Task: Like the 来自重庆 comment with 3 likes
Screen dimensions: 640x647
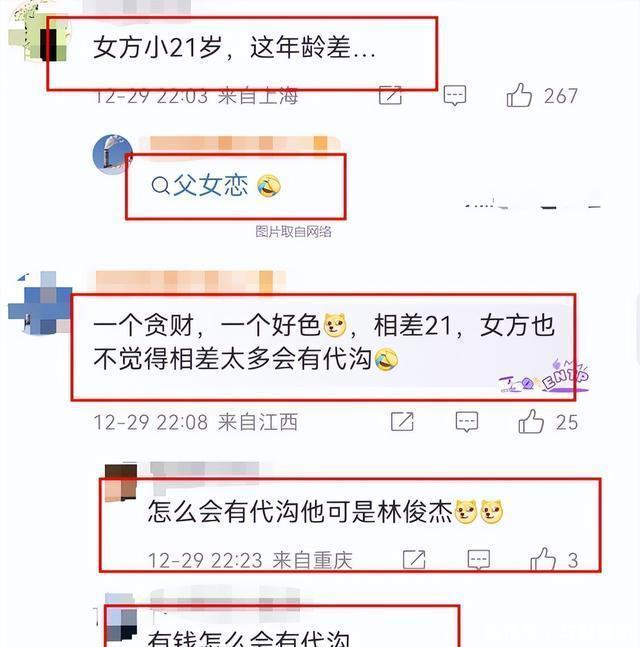Action: 543,560
